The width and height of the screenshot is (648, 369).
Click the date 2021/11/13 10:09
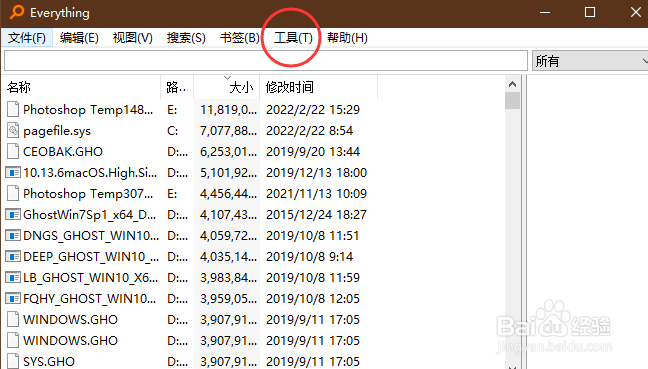tap(317, 193)
